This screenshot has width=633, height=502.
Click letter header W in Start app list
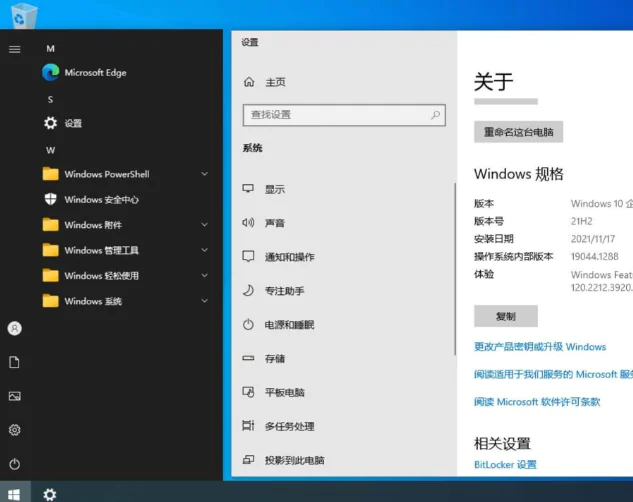(50, 151)
